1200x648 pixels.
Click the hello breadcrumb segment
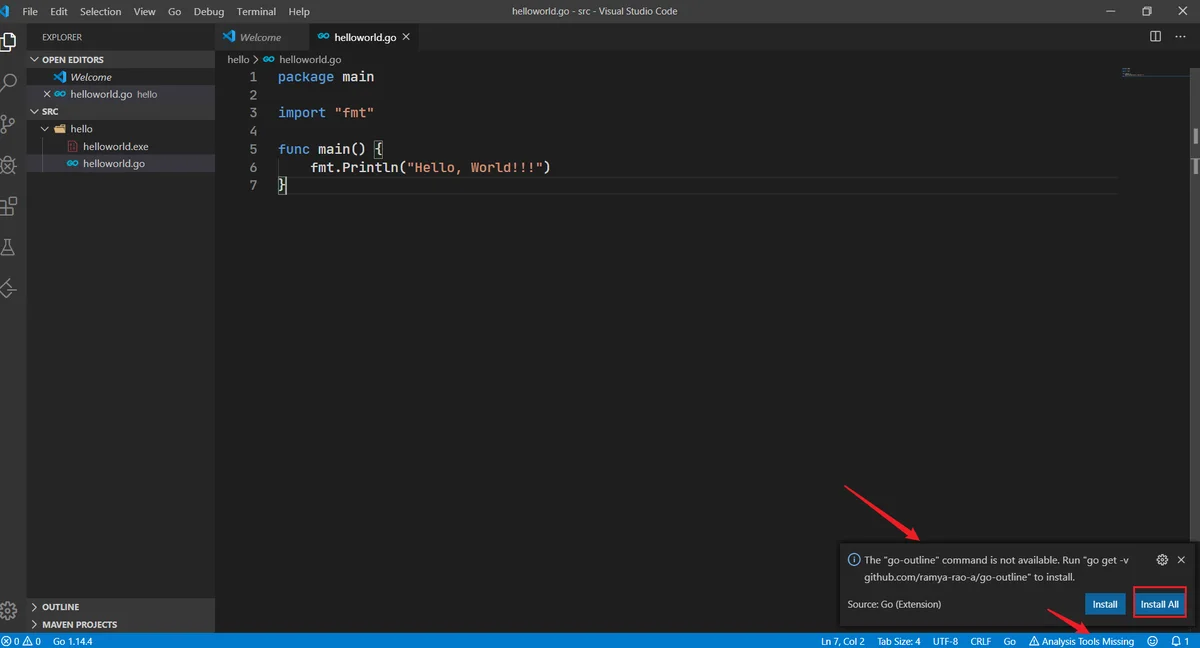[x=238, y=59]
